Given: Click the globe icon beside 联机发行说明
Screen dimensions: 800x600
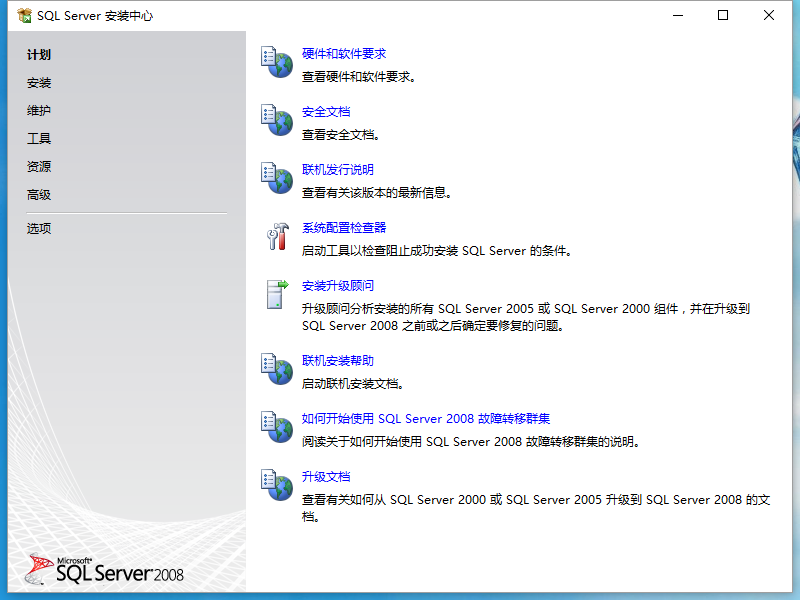Looking at the screenshot, I should [x=277, y=178].
